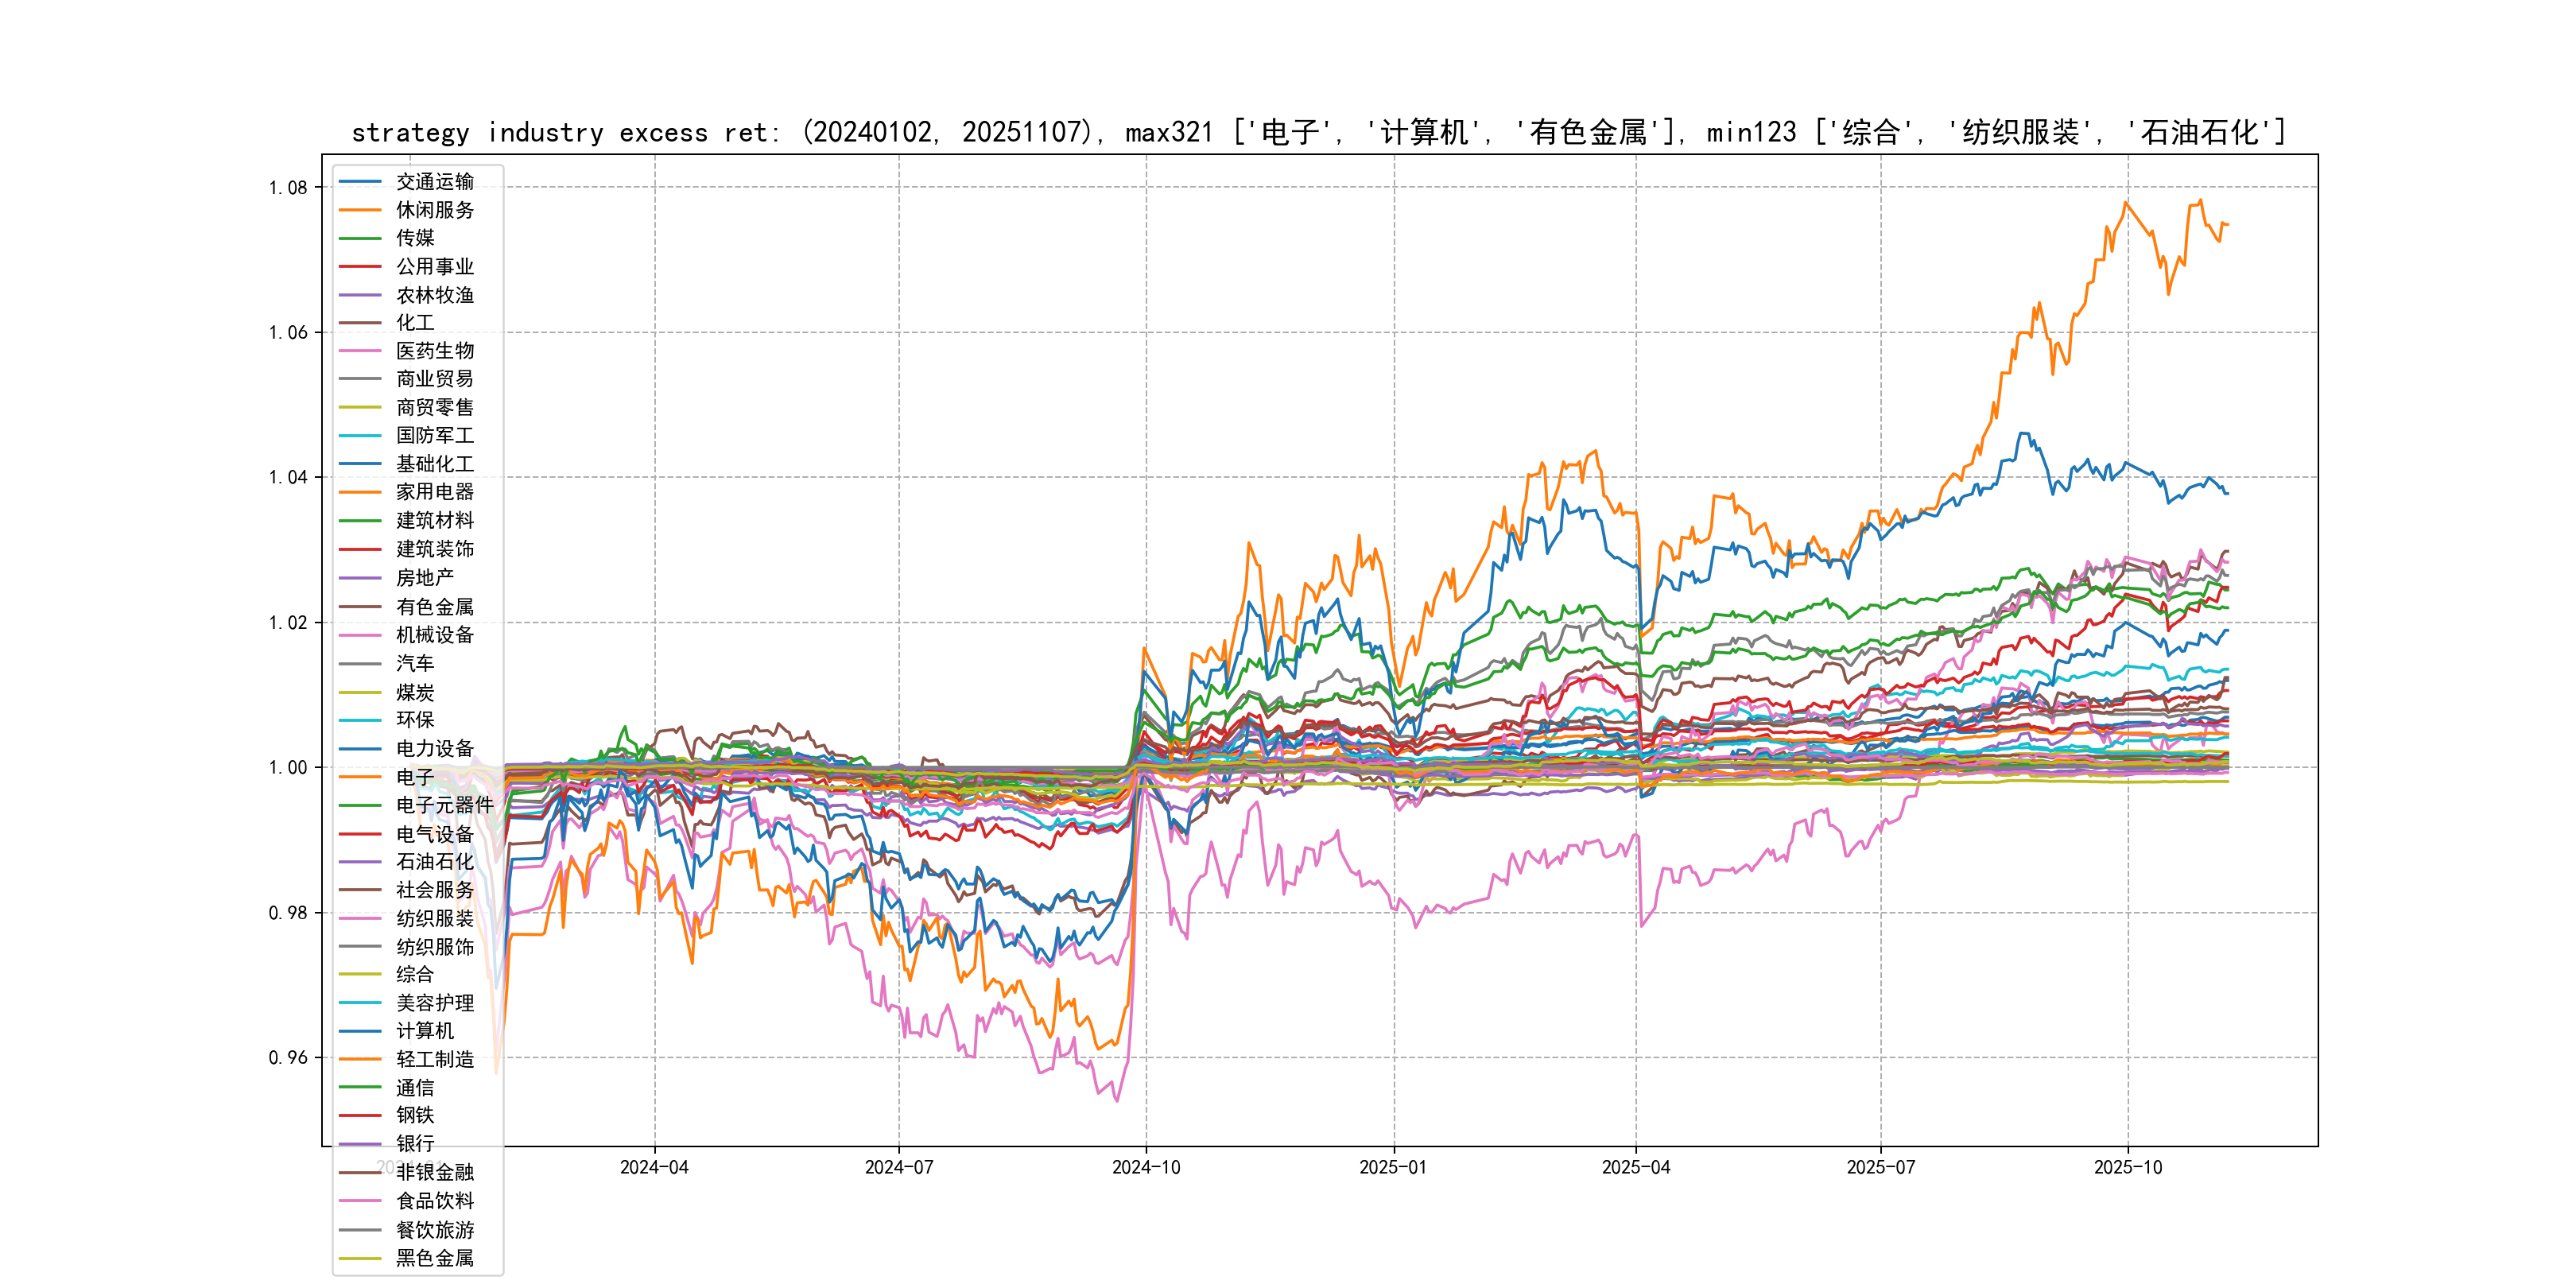2576x1288 pixels.
Task: Click the 0.96 y-axis tick label
Action: click(288, 1058)
